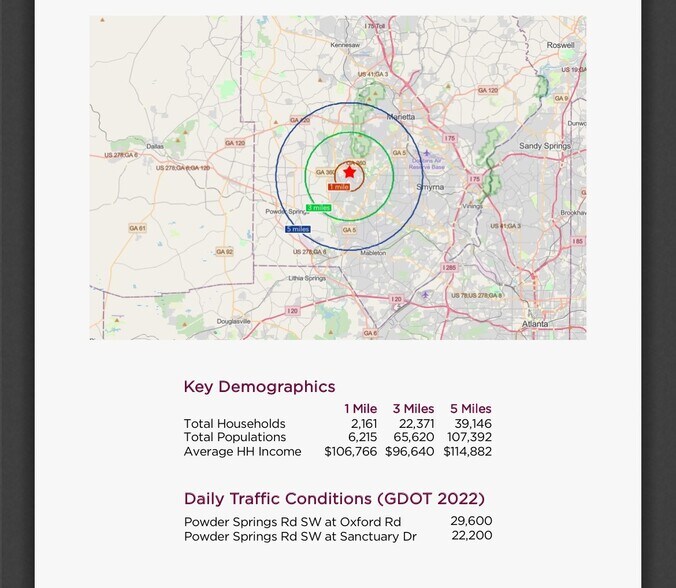The image size is (676, 588).
Task: Click the Dallas label on the map
Action: (155, 146)
